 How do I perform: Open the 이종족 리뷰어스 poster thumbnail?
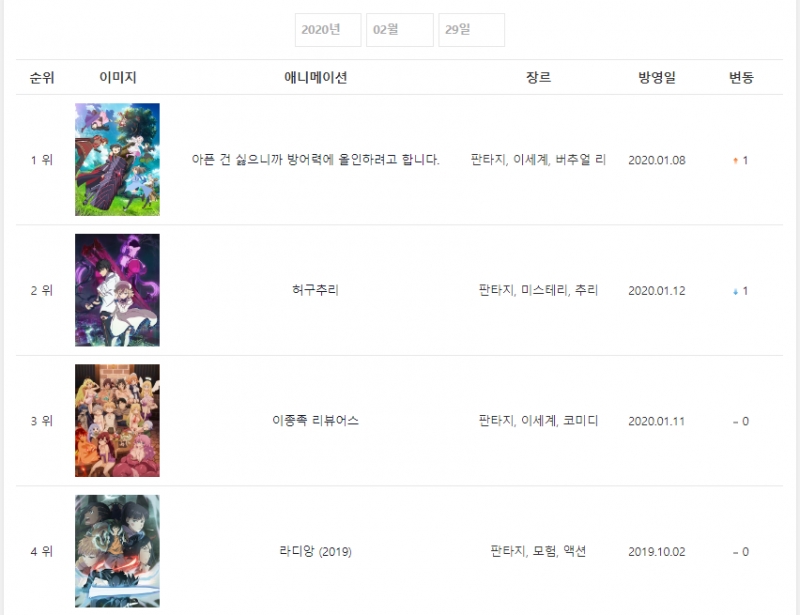117,421
